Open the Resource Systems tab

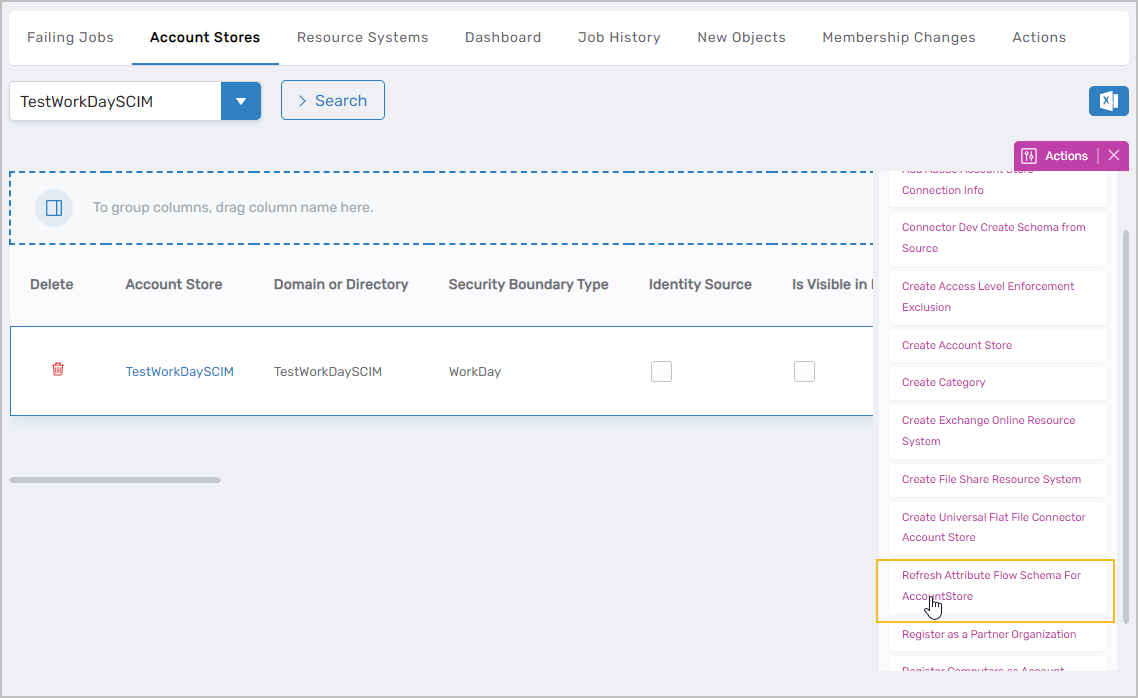(x=362, y=38)
